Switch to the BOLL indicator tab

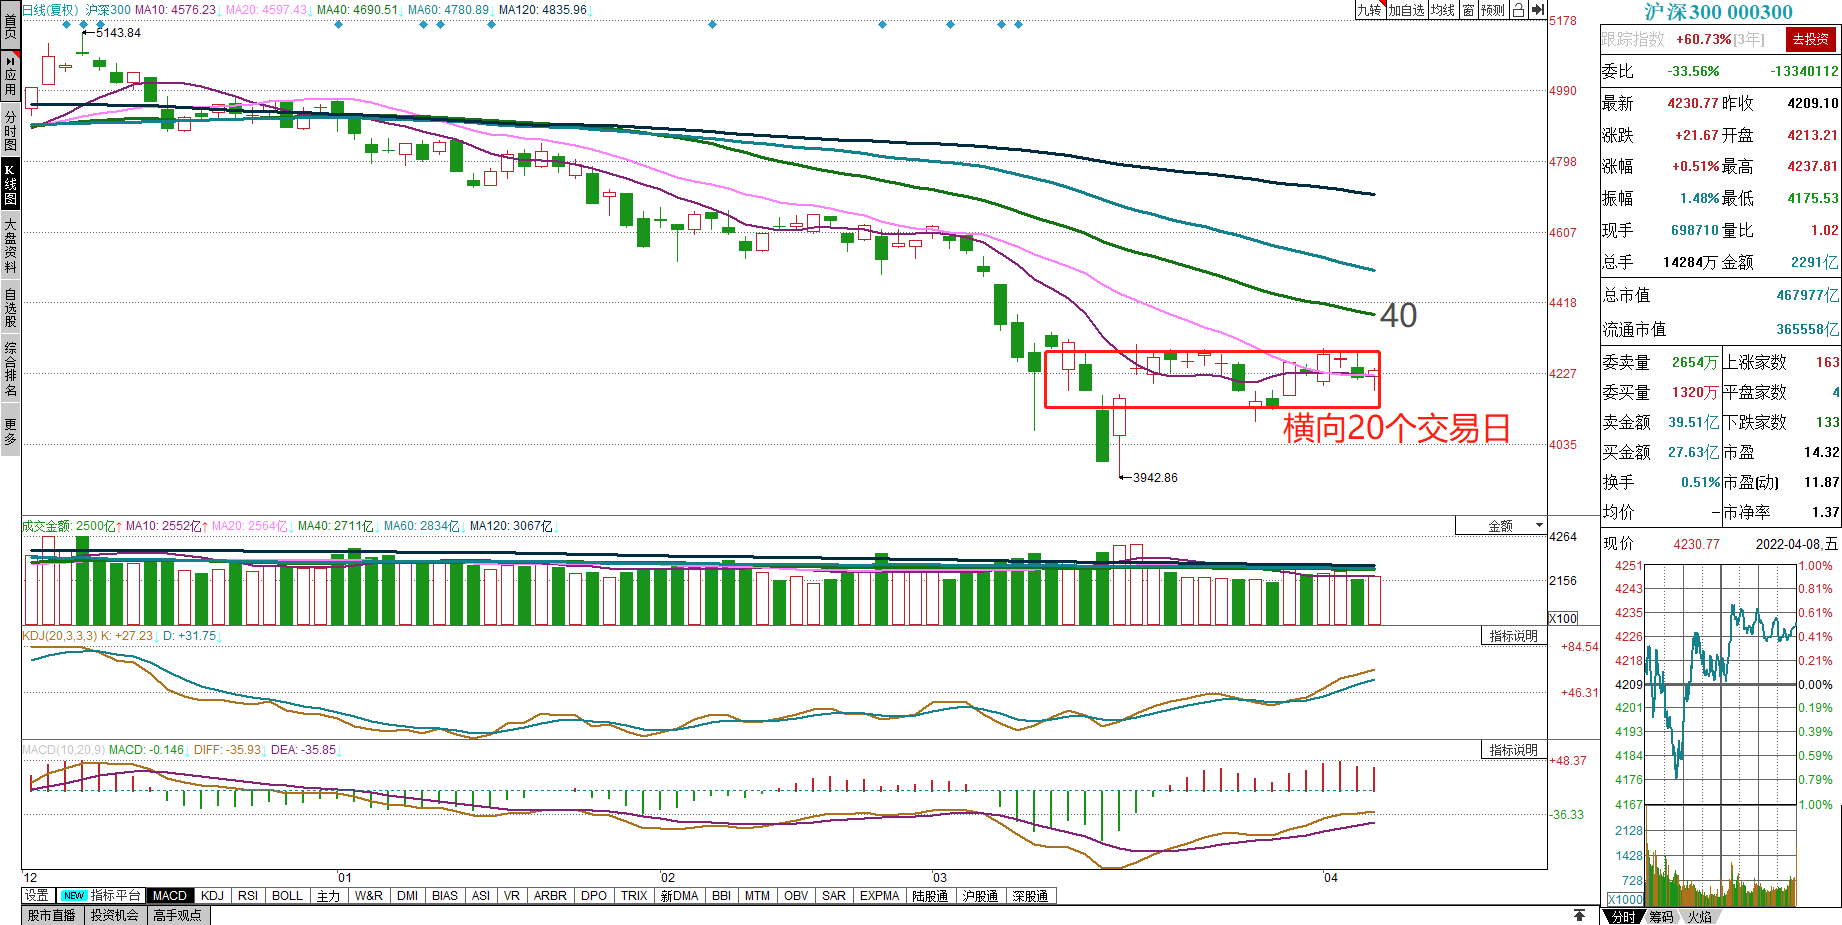[287, 896]
